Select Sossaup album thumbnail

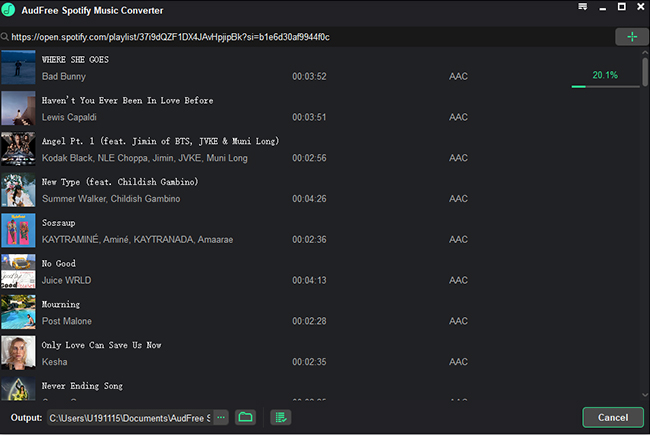point(18,231)
